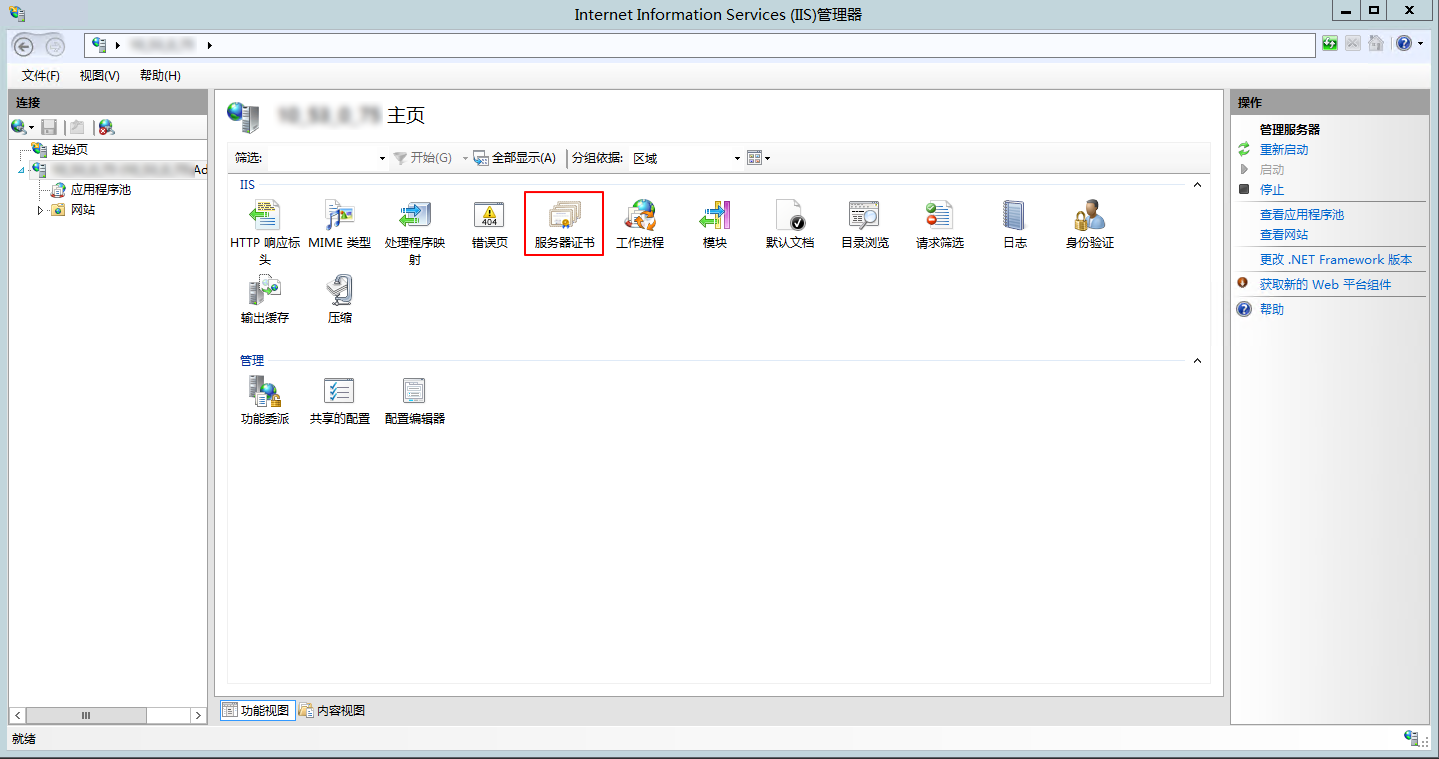
Task: Switch to 内容视图 (Content View) tab
Action: pos(332,711)
